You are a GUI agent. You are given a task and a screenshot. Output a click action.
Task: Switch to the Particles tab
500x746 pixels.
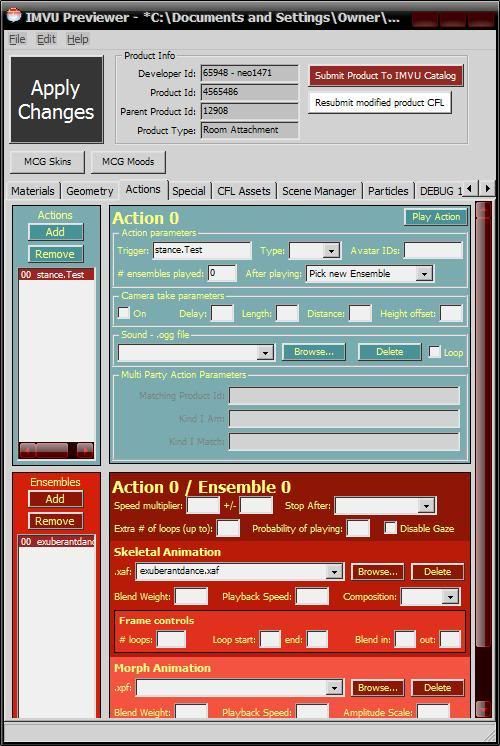click(388, 191)
